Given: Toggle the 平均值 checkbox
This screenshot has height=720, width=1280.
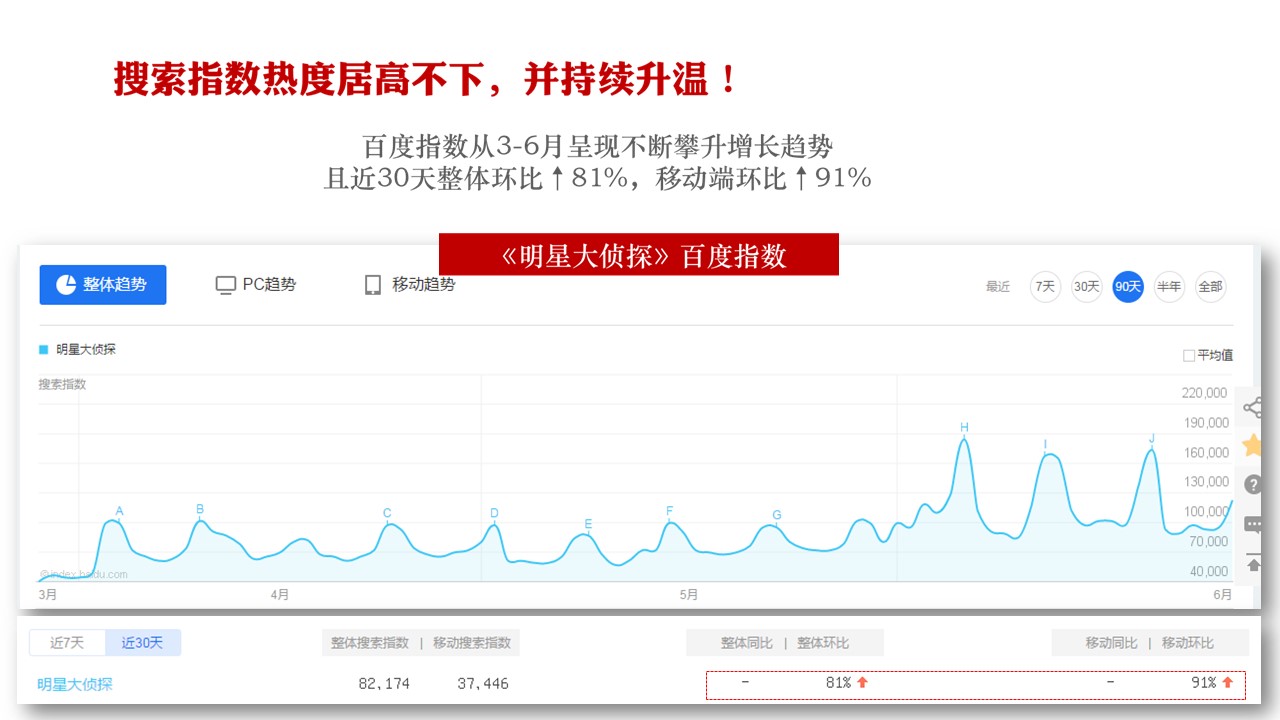Looking at the screenshot, I should [1188, 355].
